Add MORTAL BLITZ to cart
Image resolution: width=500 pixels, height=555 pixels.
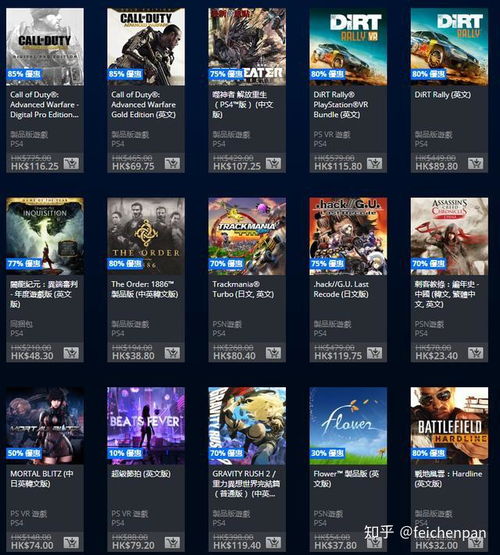point(71,543)
